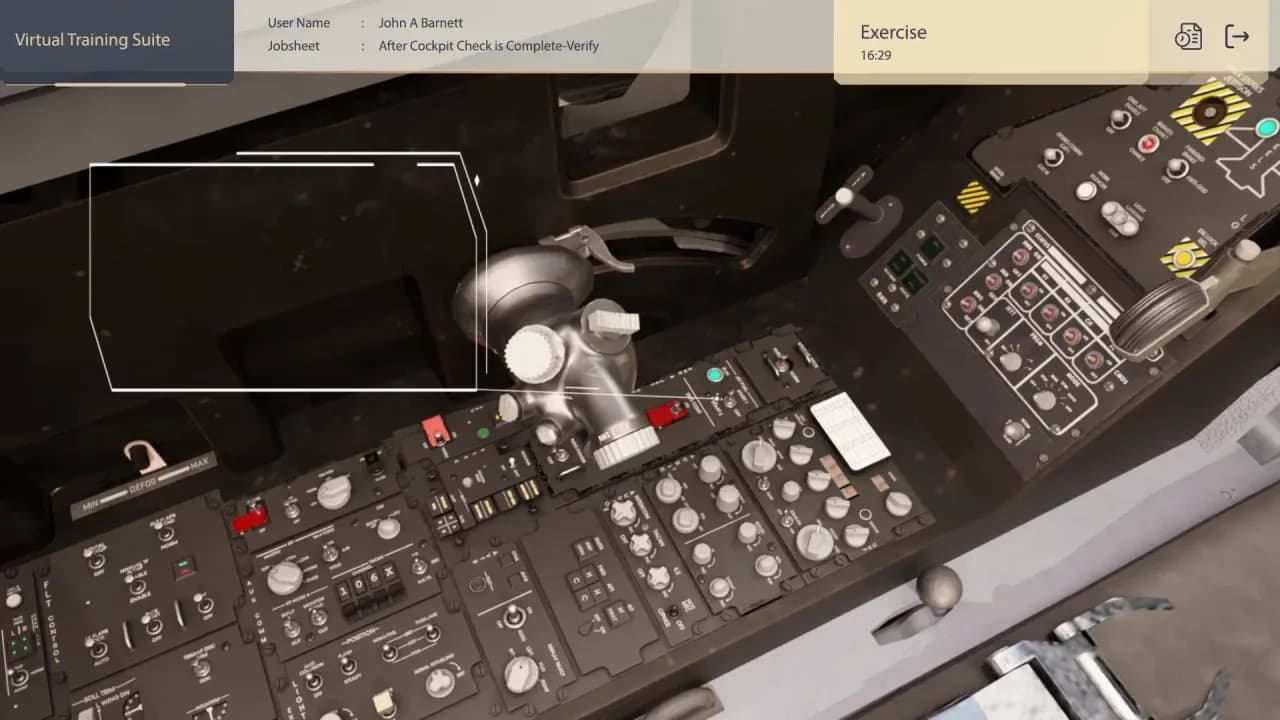Click the green indicator light beside pink guard
Image resolution: width=1280 pixels, height=720 pixels.
pos(483,434)
